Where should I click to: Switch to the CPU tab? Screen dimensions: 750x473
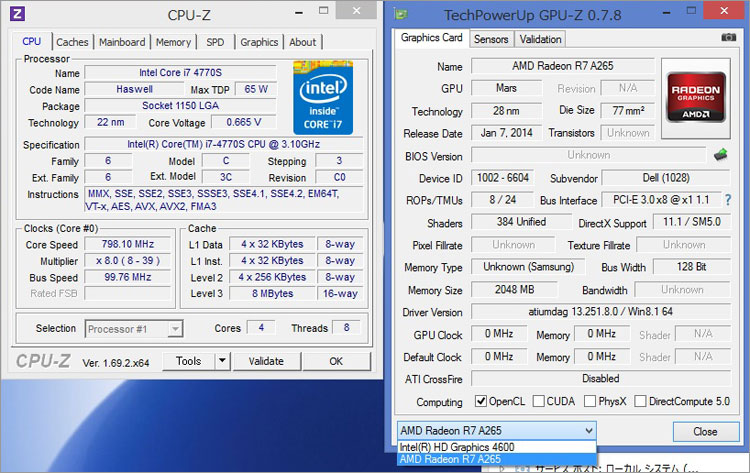32,42
